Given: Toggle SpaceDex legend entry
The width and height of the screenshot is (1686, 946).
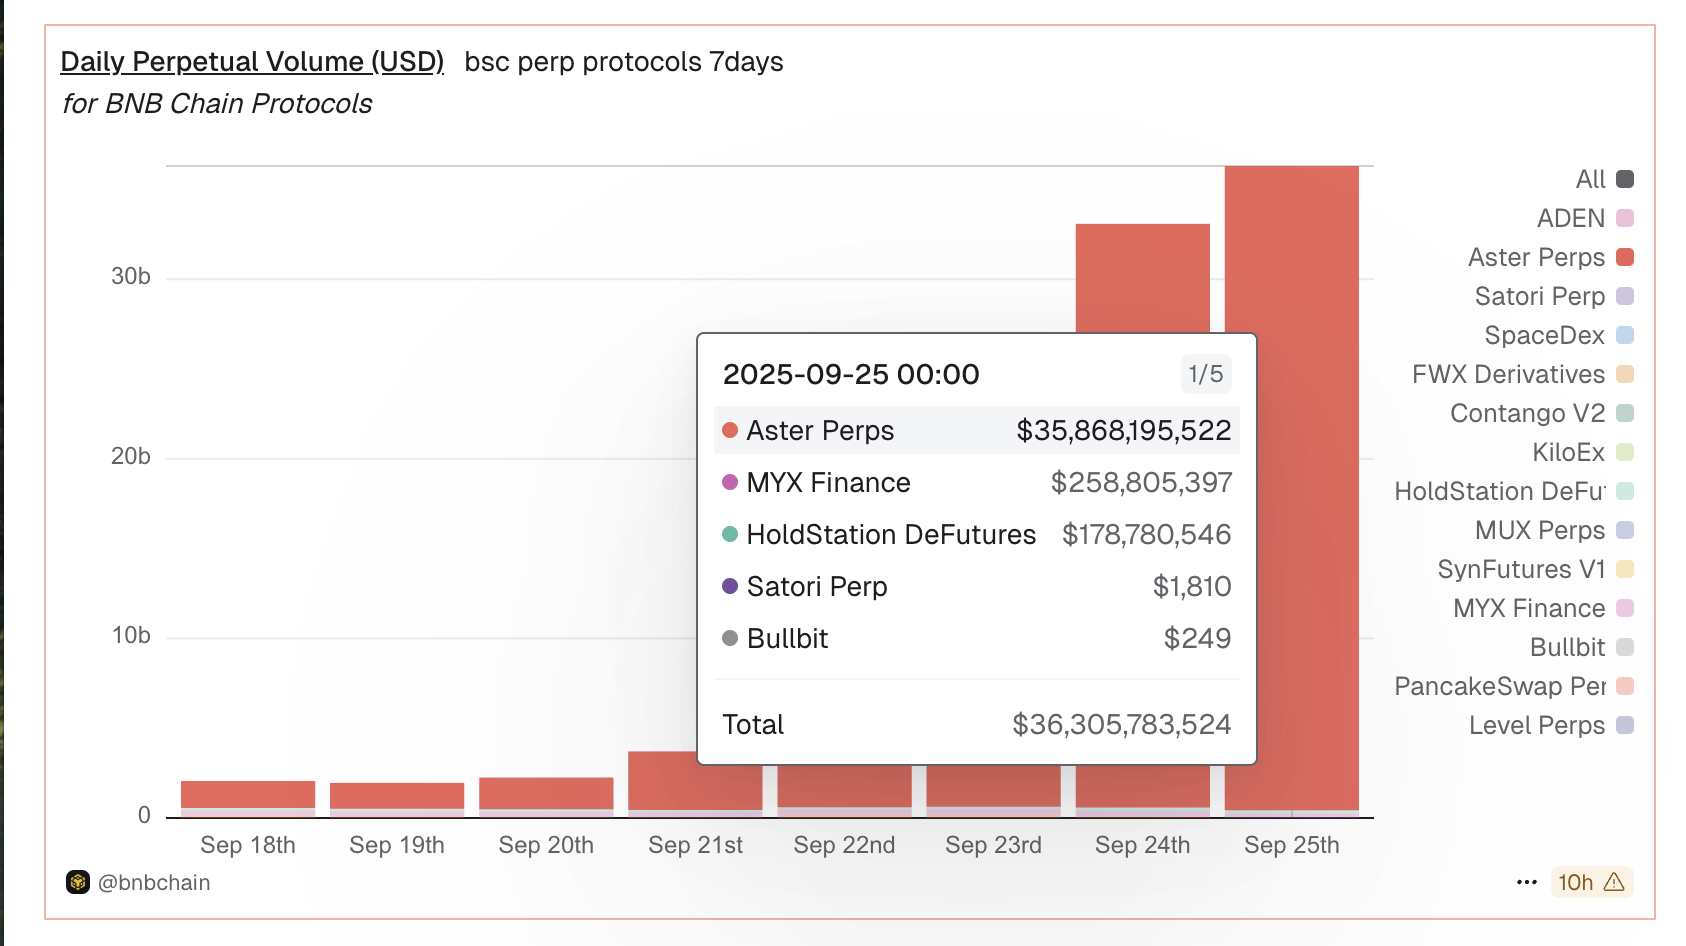Looking at the screenshot, I should pos(1557,335).
